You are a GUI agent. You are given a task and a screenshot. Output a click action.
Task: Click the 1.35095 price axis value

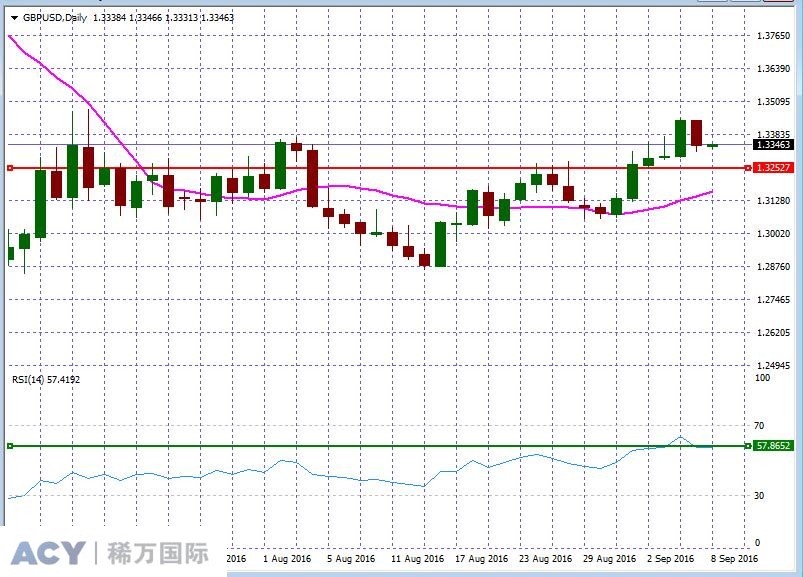pyautogui.click(x=773, y=102)
